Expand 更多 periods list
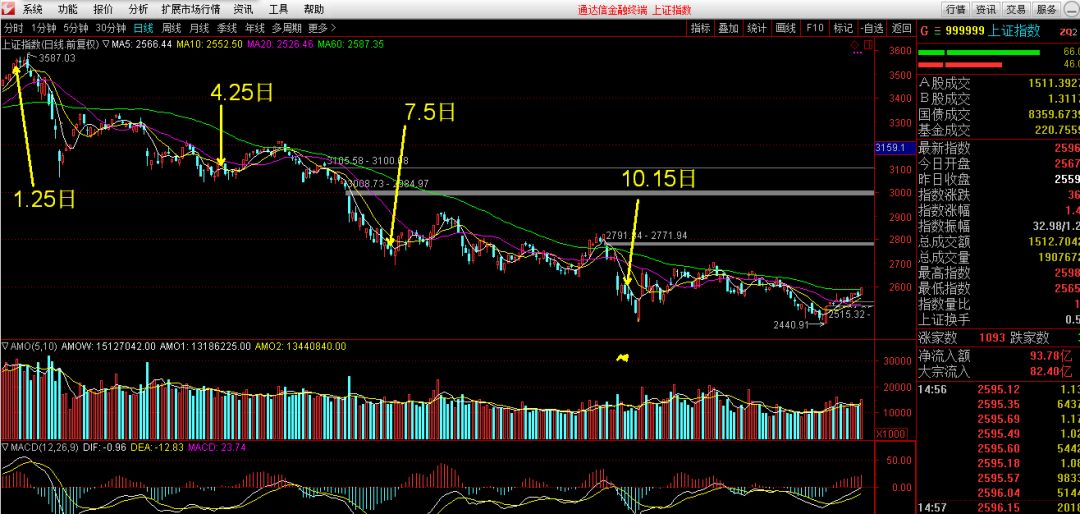This screenshot has height=514, width=1080. point(322,28)
